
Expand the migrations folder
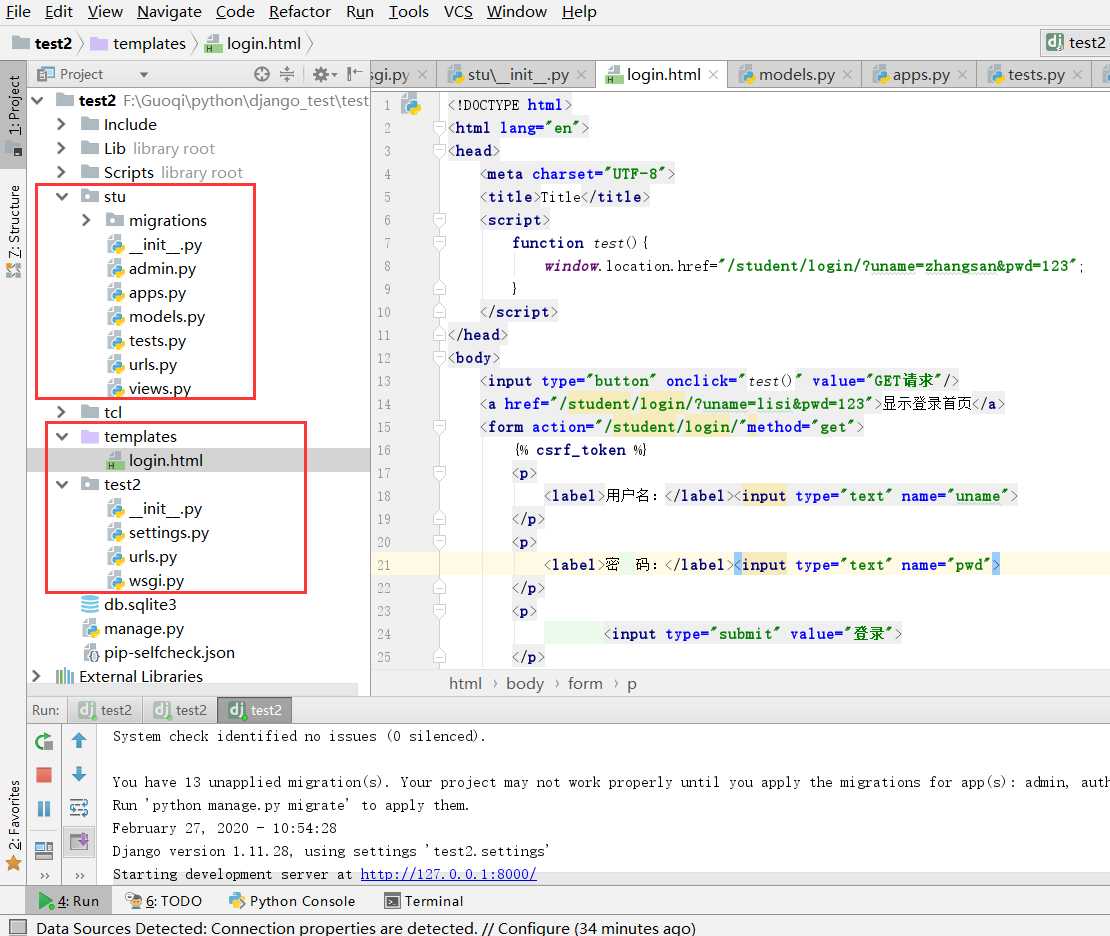(87, 220)
